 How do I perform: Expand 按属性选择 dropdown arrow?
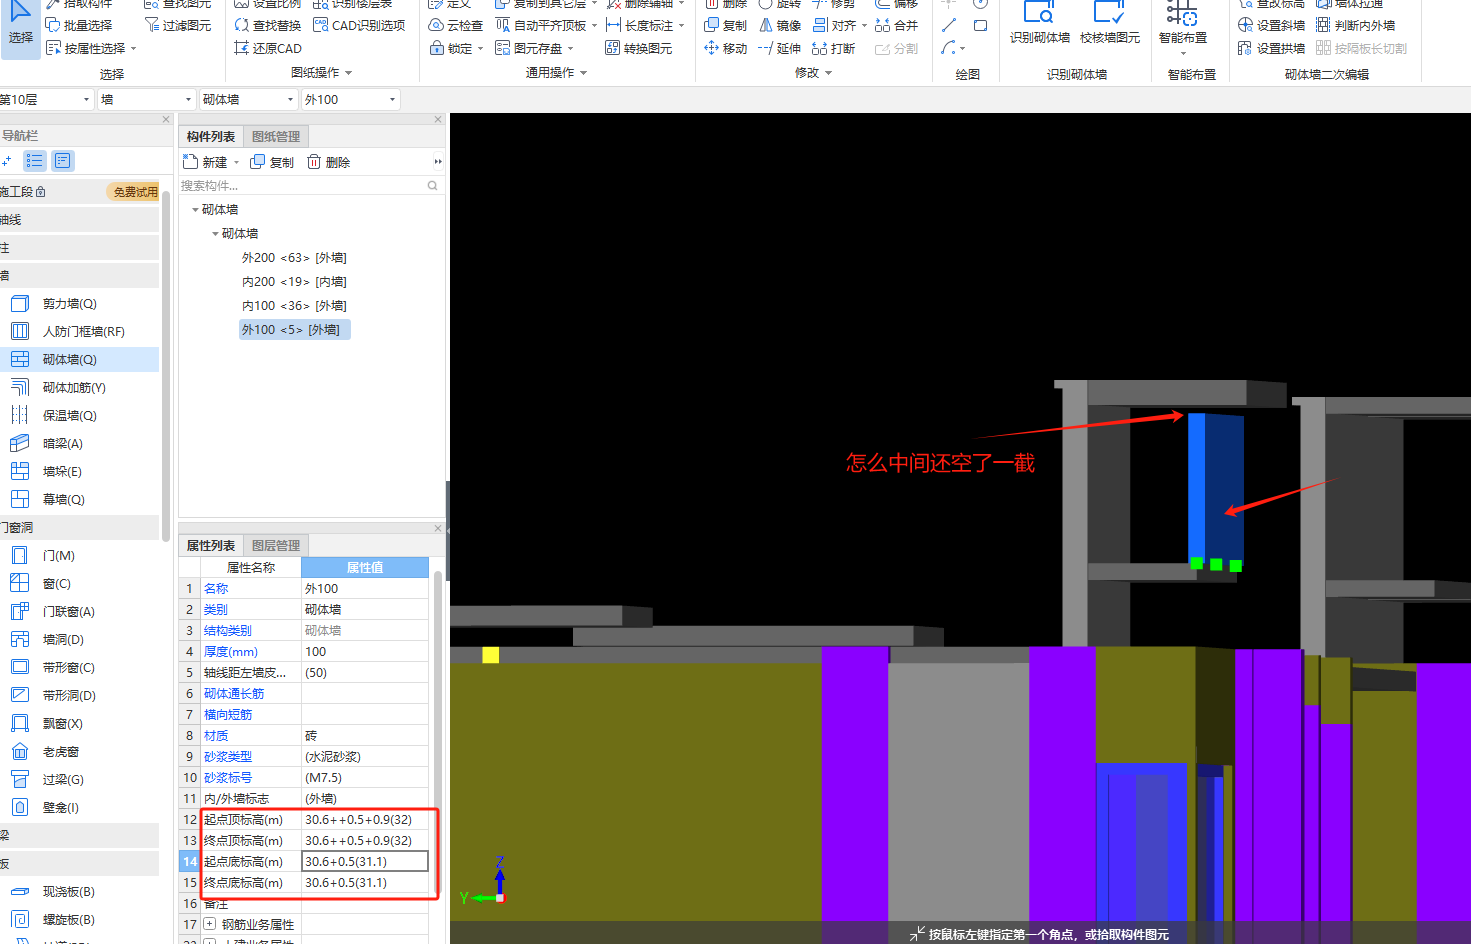(x=133, y=49)
